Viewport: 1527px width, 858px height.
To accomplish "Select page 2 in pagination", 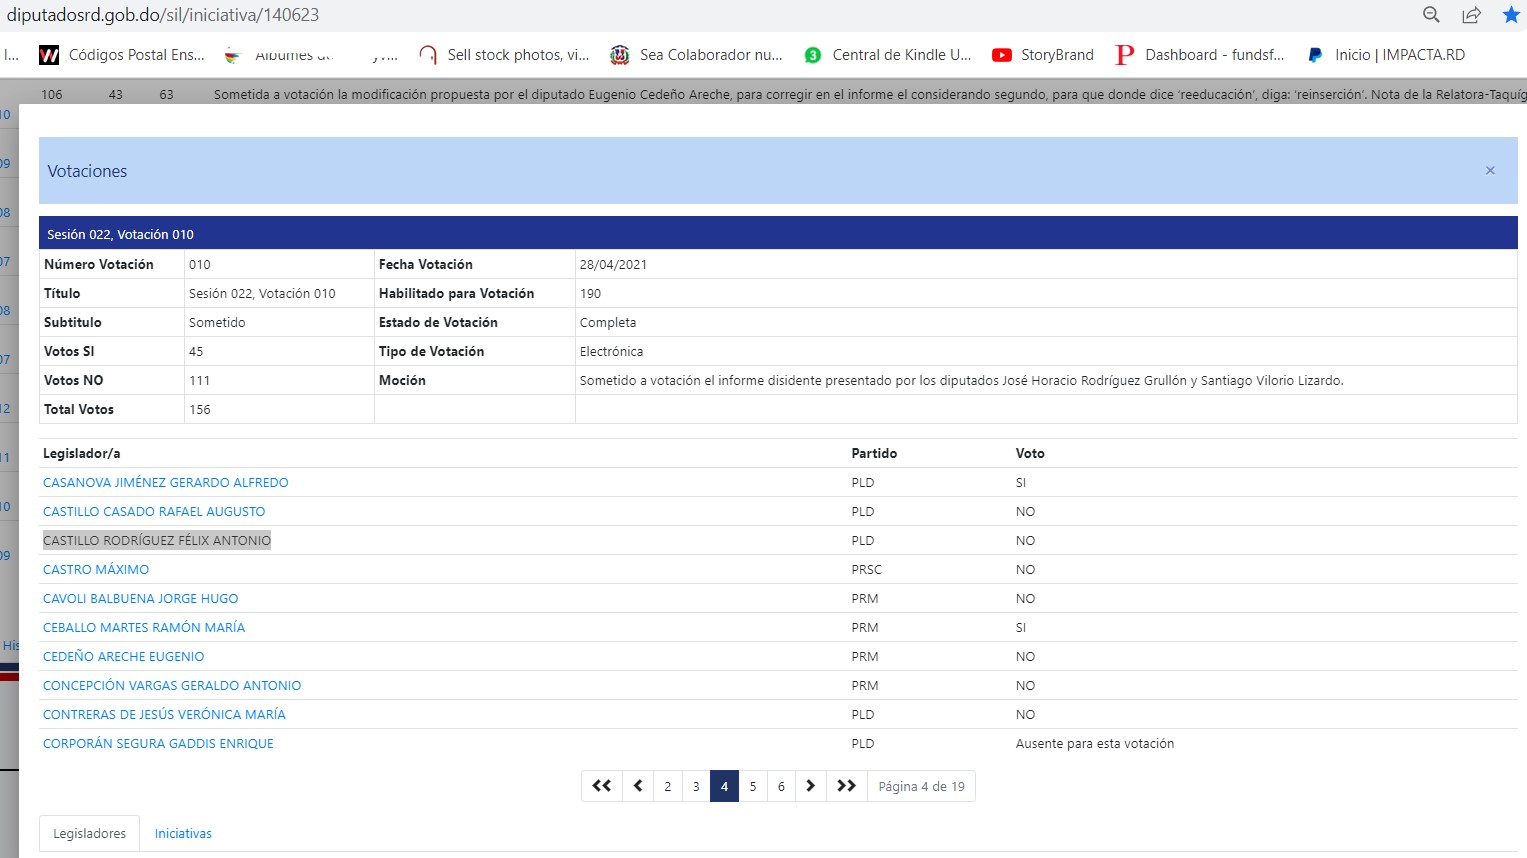I will pos(667,786).
